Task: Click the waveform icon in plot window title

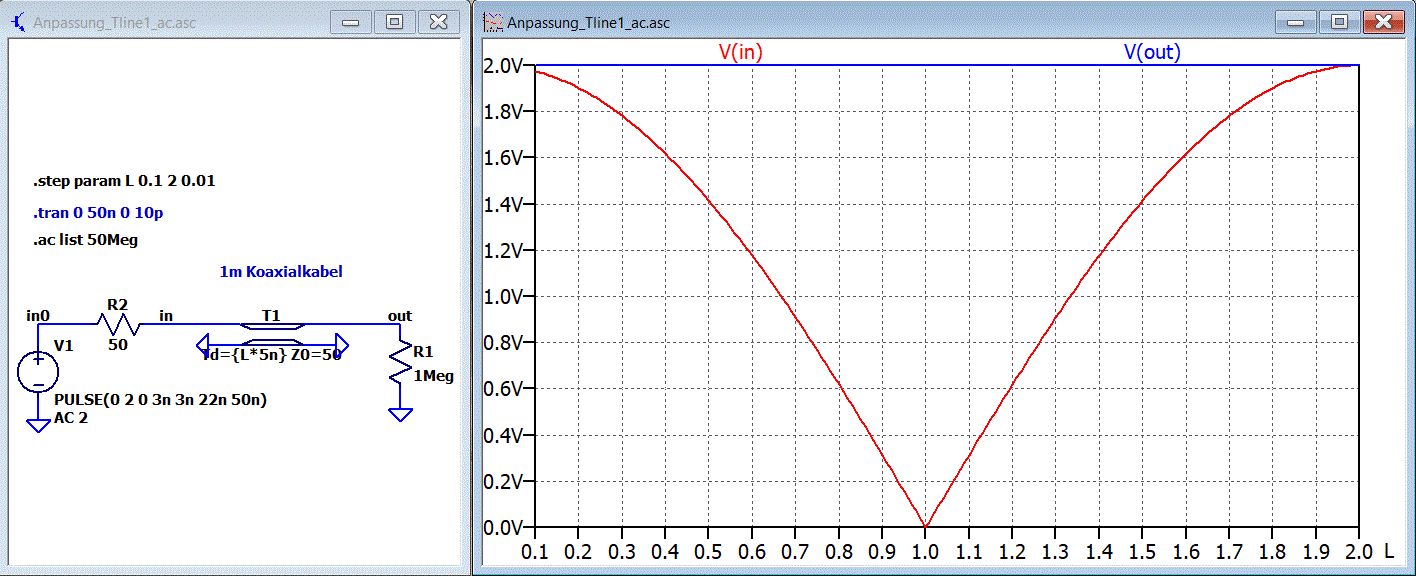Action: click(493, 21)
